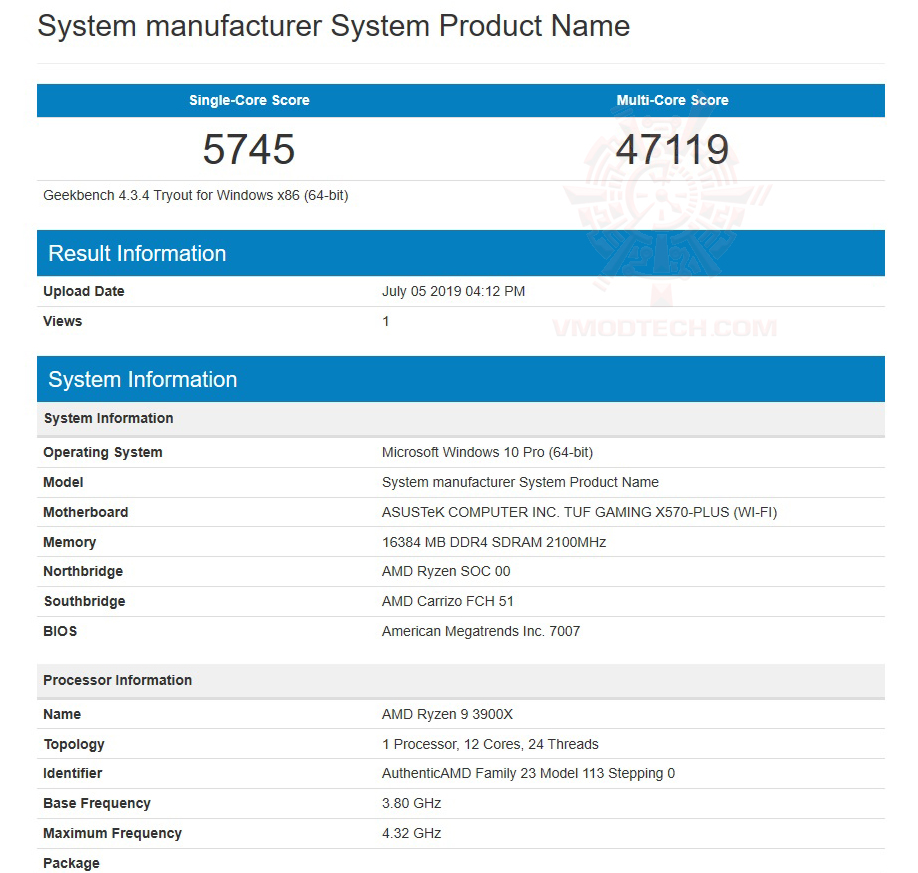Select the 'BIOS' row label
Image resolution: width=918 pixels, height=873 pixels.
[60, 631]
